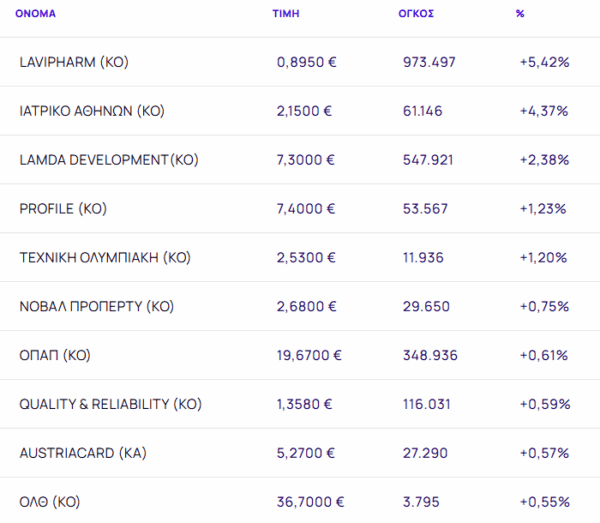The image size is (600, 523).
Task: Click the volume value 53.567
Action: coord(425,209)
